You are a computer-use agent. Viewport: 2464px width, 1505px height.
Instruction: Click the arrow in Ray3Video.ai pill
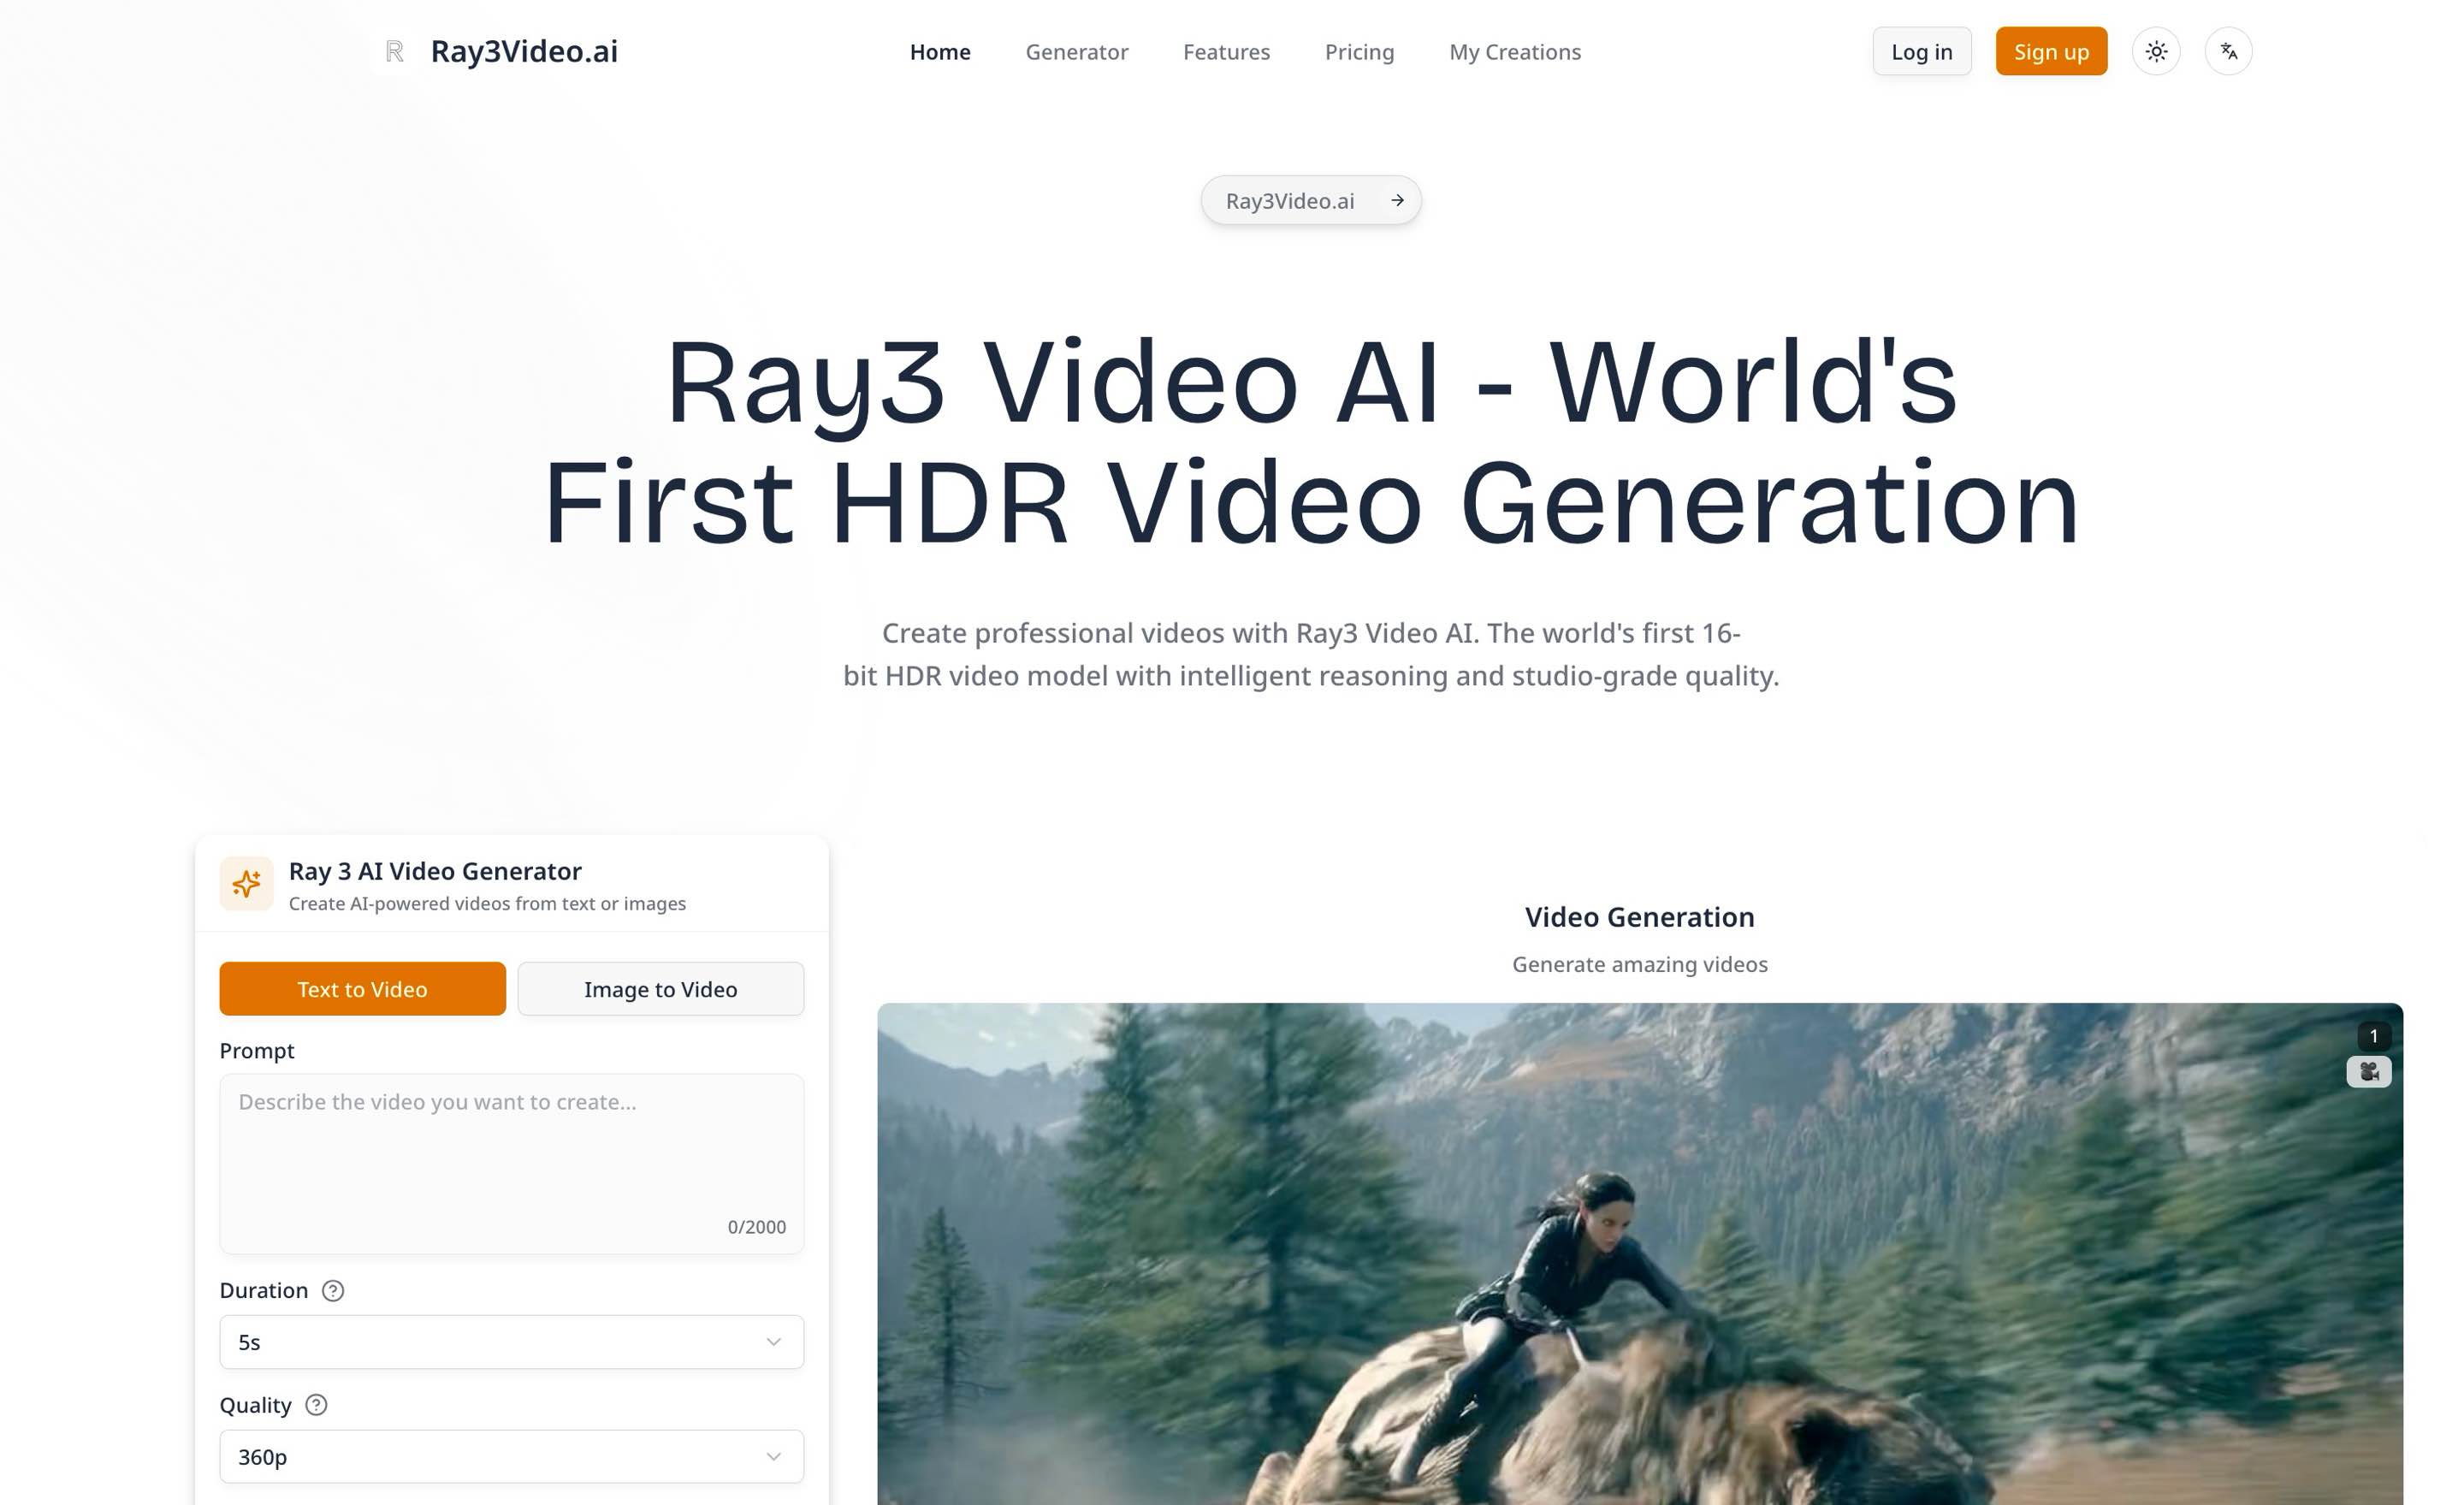point(1397,200)
